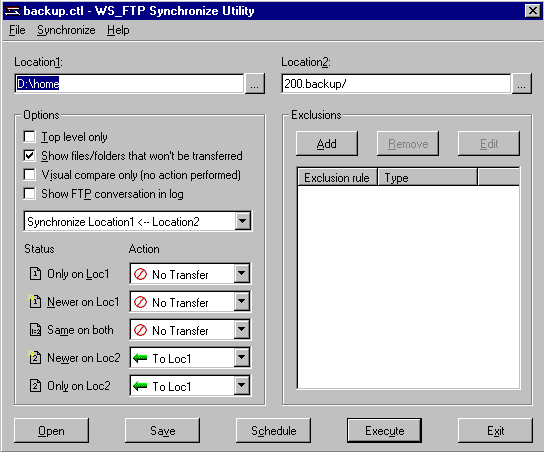Click the Newer on Loc2 file icon
This screenshot has height=452, width=544.
(34, 357)
